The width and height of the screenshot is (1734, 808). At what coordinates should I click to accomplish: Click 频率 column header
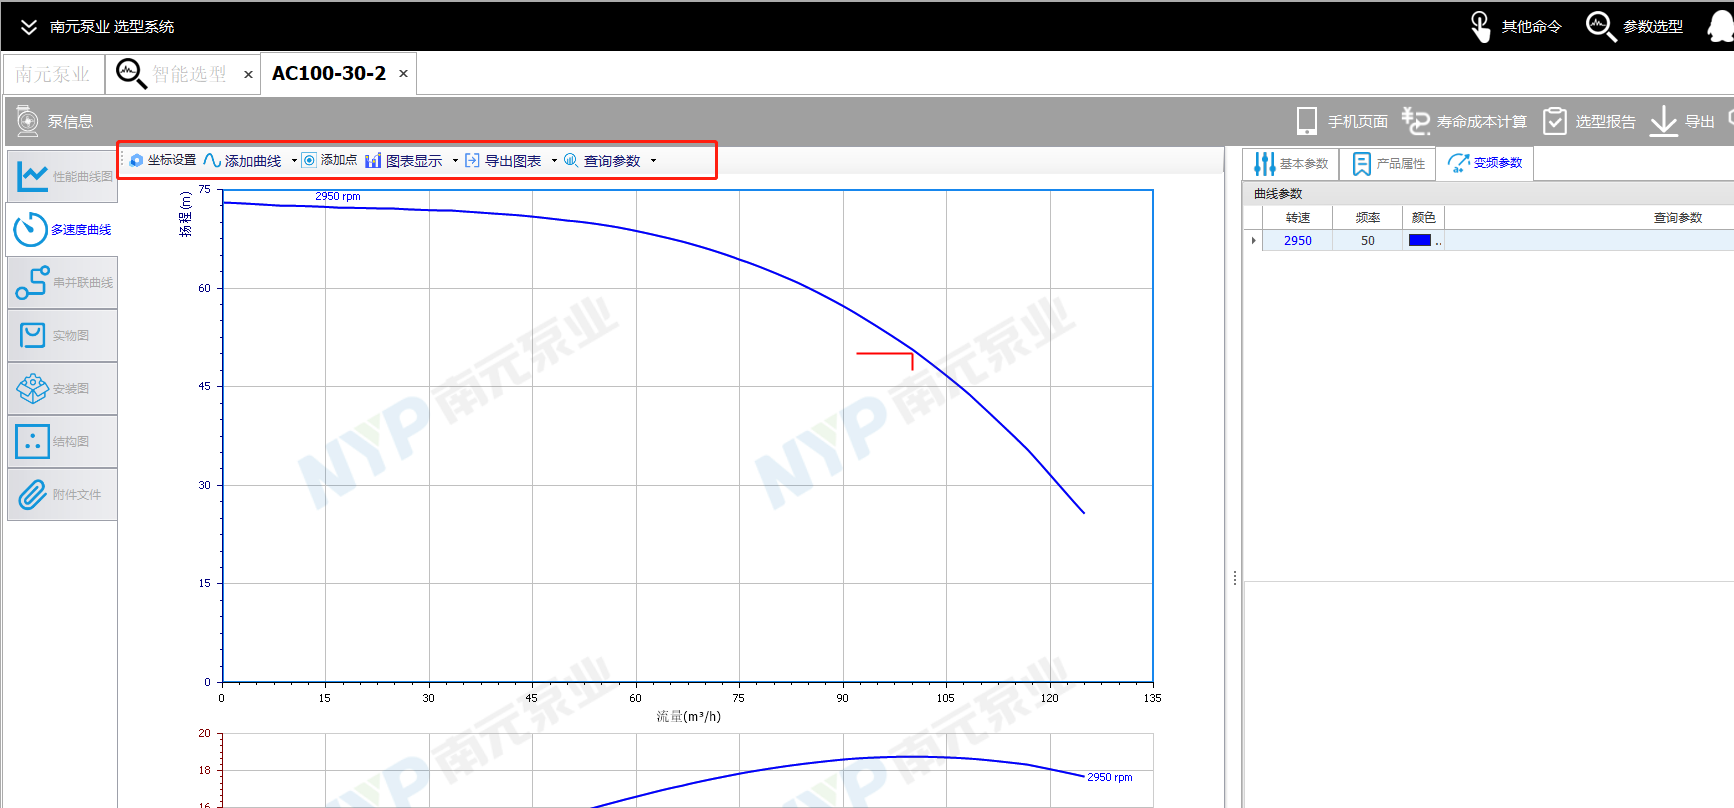click(x=1368, y=217)
